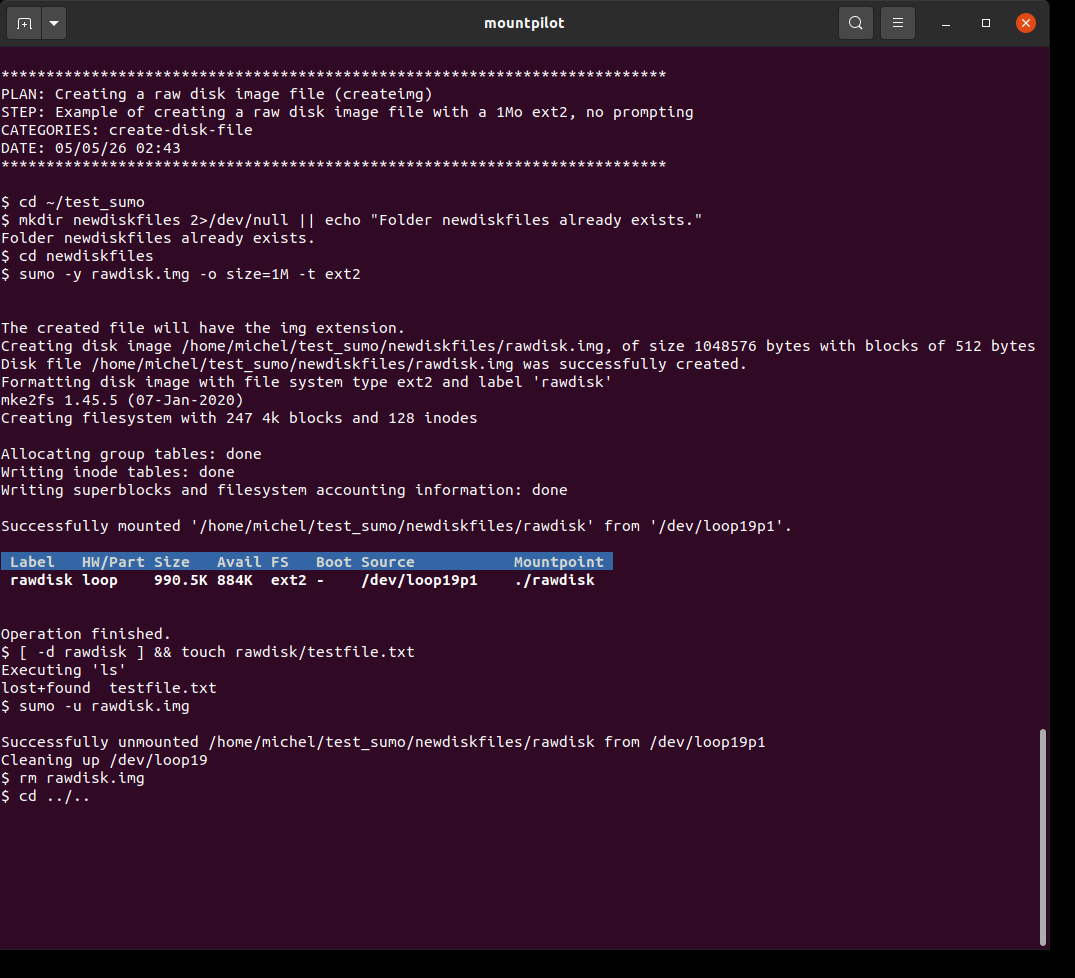Click 'lost+found' in ls output
Screen dimensions: 1075x978
[46, 687]
